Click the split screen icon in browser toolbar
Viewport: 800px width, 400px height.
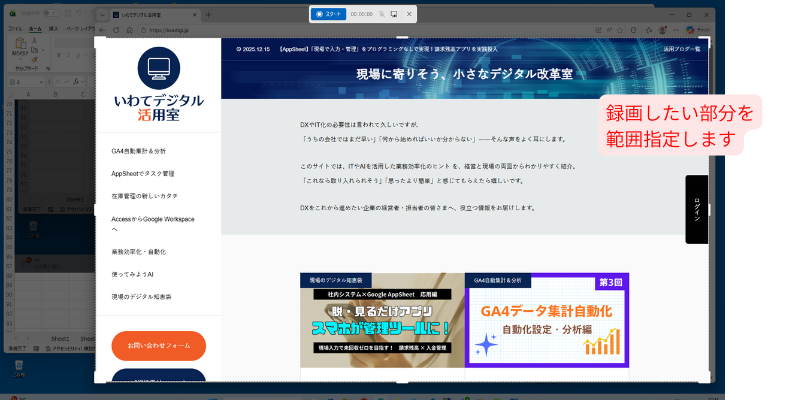point(598,30)
